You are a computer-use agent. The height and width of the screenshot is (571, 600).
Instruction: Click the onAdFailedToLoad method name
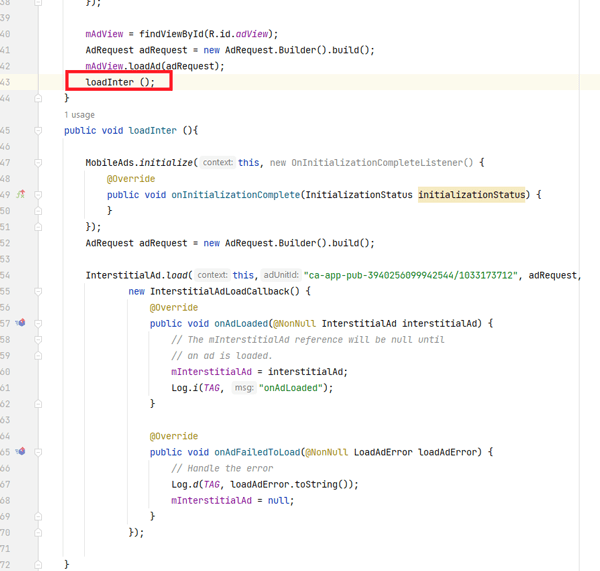[x=257, y=452]
